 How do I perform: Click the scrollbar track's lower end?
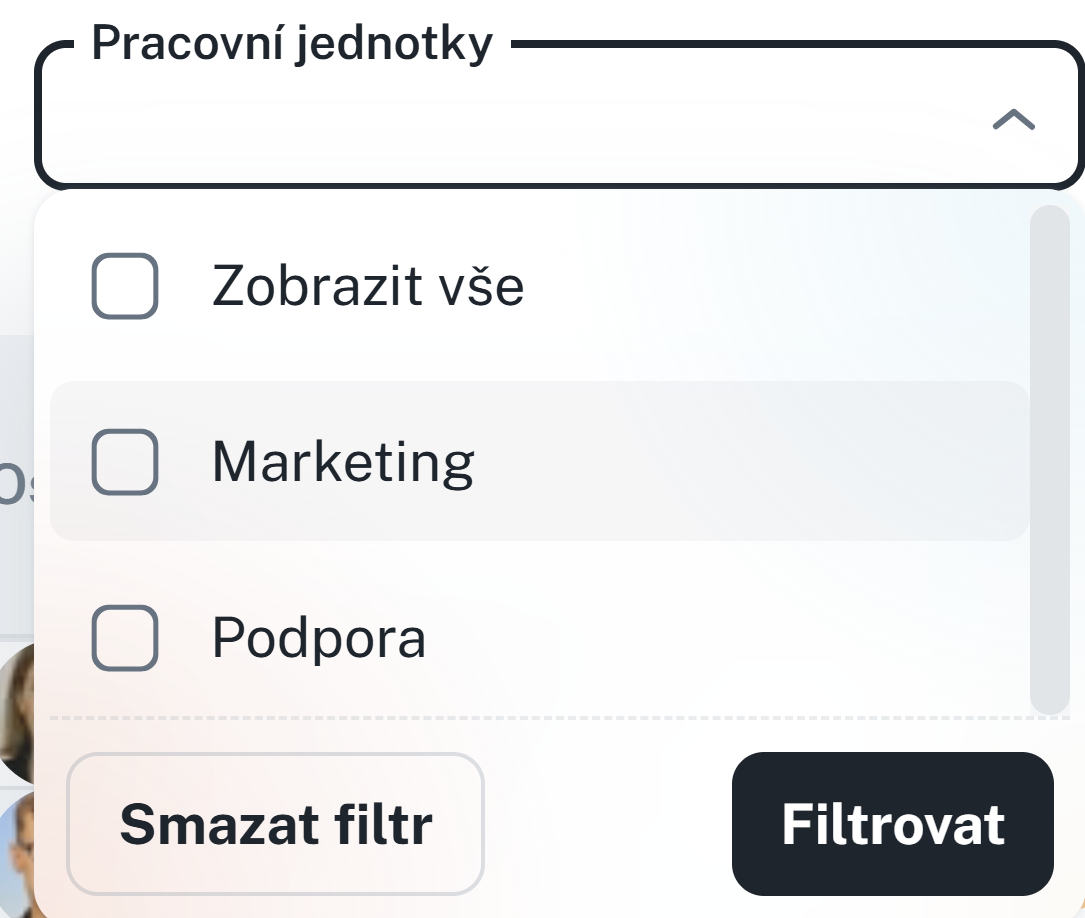[1049, 690]
